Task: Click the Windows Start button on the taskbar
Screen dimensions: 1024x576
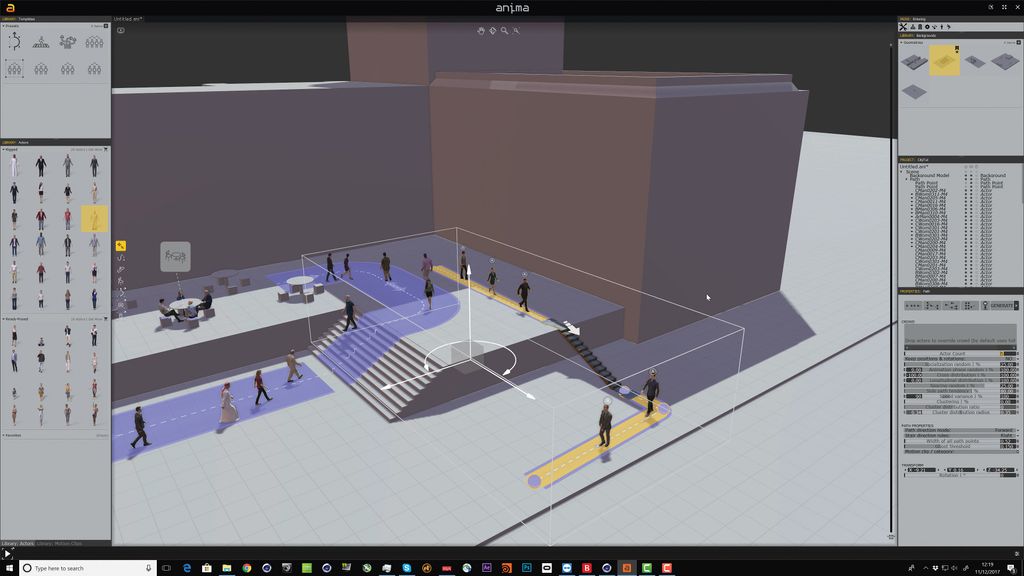Action: coord(8,567)
